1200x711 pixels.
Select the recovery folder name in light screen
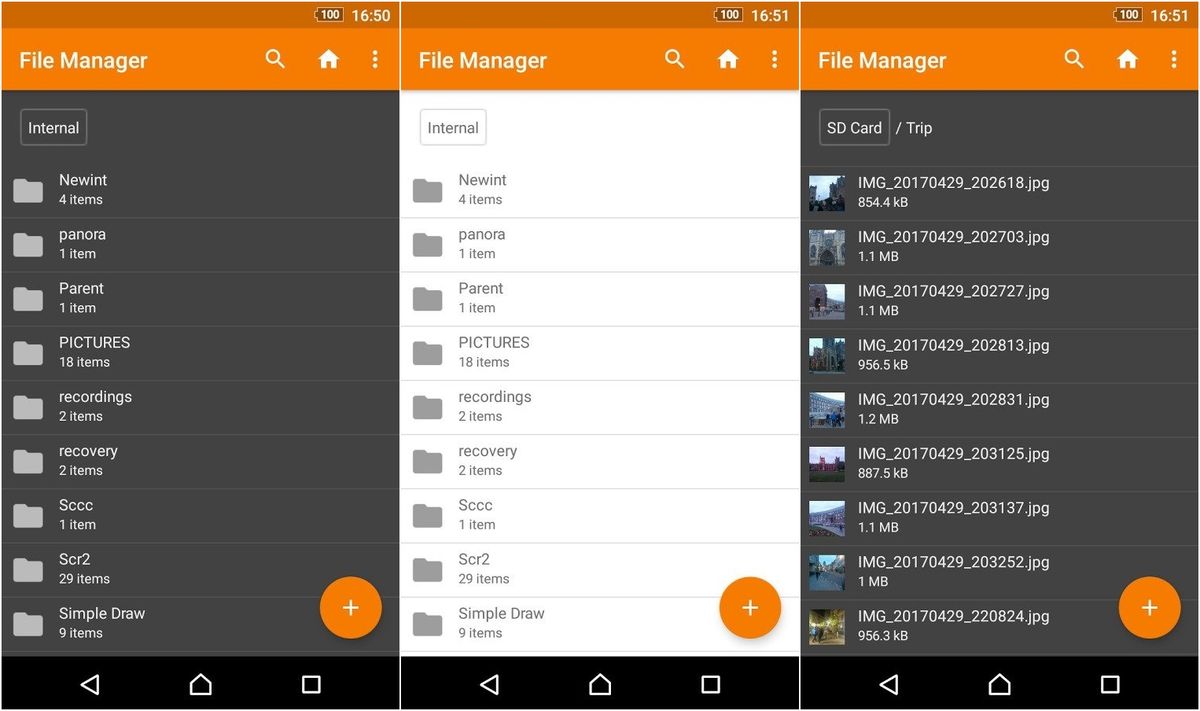click(488, 451)
